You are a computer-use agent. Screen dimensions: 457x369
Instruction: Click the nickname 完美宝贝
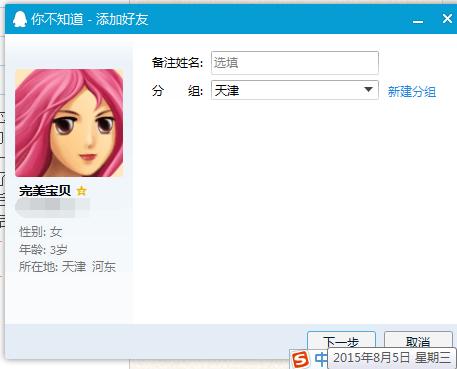(45, 191)
